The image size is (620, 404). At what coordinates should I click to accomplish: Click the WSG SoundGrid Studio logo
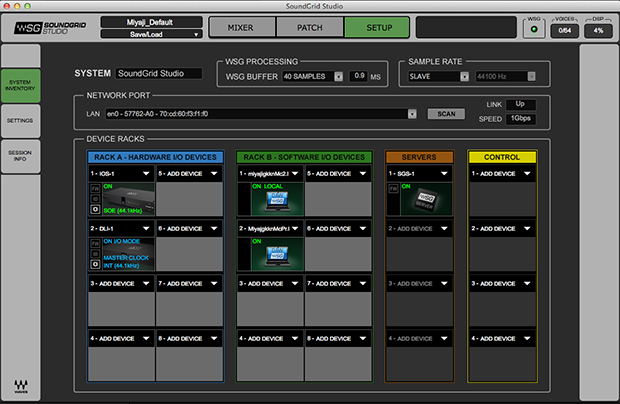pyautogui.click(x=50, y=28)
